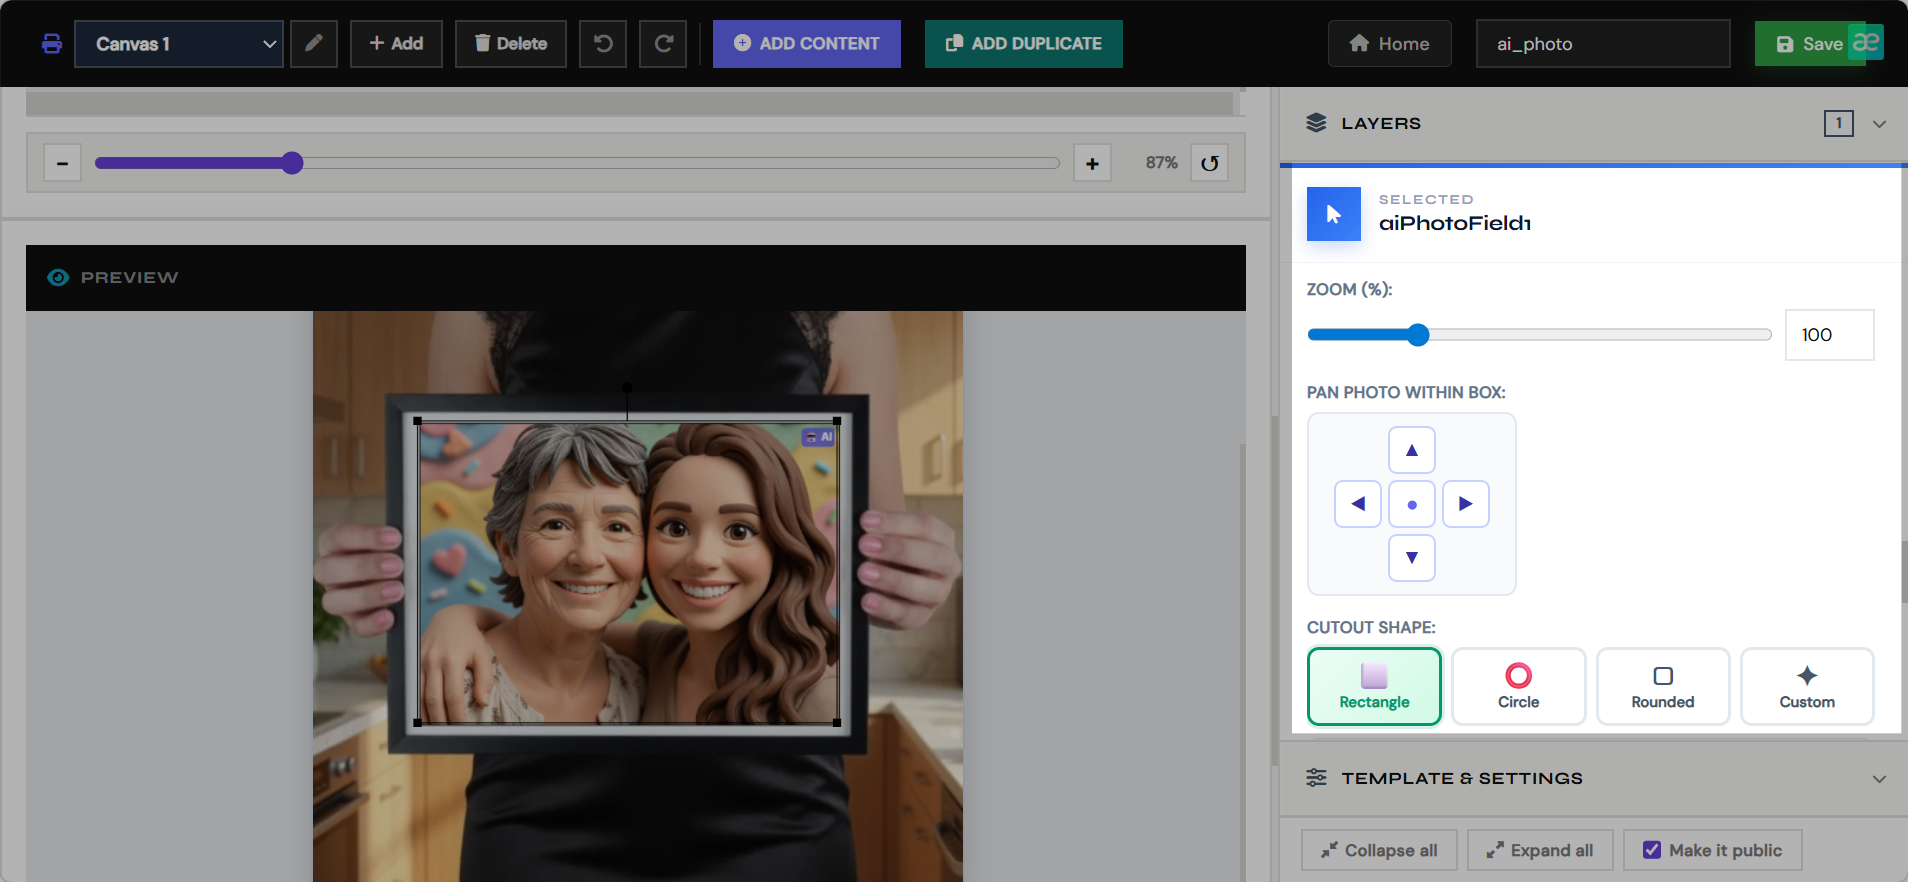Click Expand all button
This screenshot has width=1908, height=882.
pos(1540,850)
